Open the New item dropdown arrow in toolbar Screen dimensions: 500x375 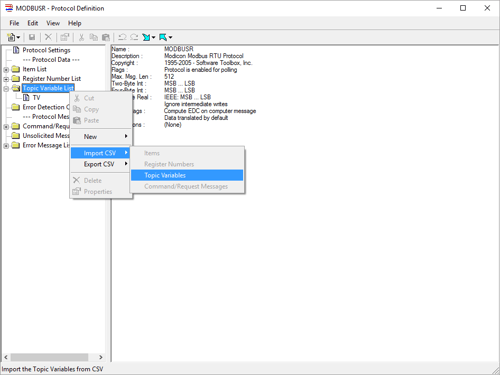[18, 37]
